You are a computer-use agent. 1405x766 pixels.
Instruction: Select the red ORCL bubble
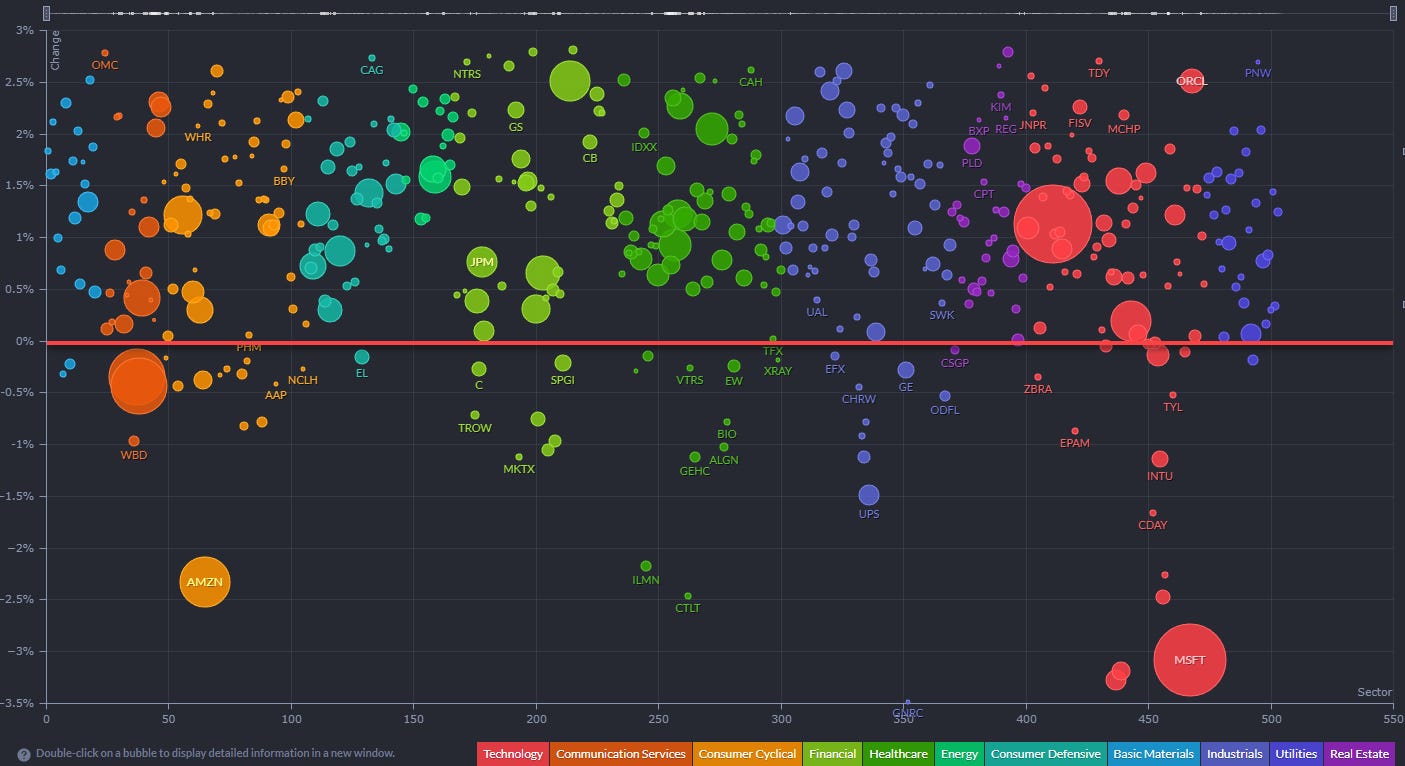1191,81
